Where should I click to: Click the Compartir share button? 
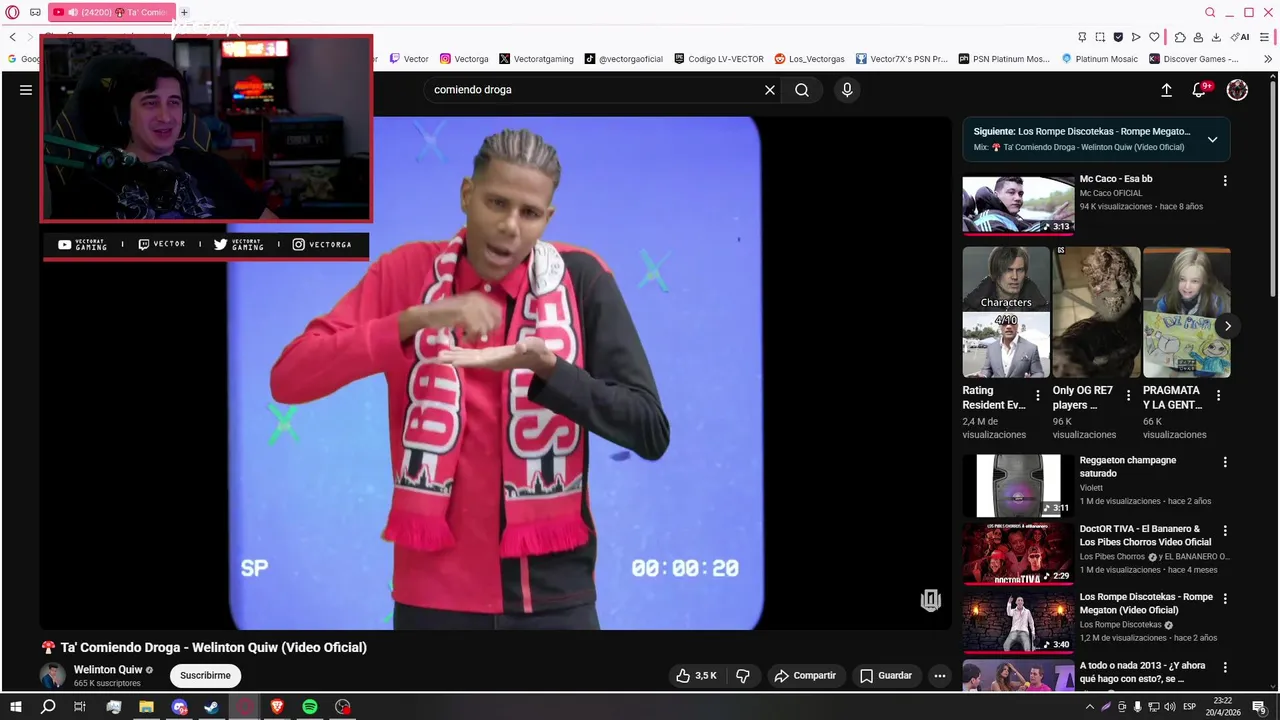pos(805,676)
